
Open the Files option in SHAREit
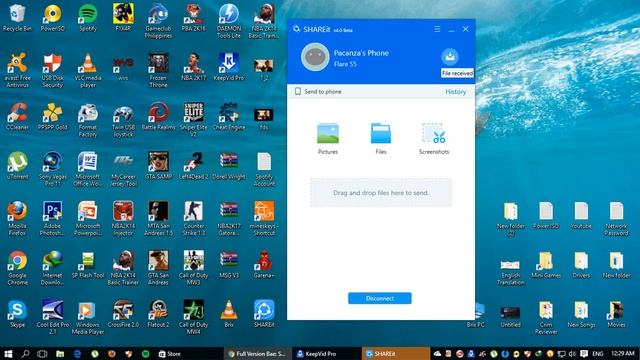click(x=380, y=139)
